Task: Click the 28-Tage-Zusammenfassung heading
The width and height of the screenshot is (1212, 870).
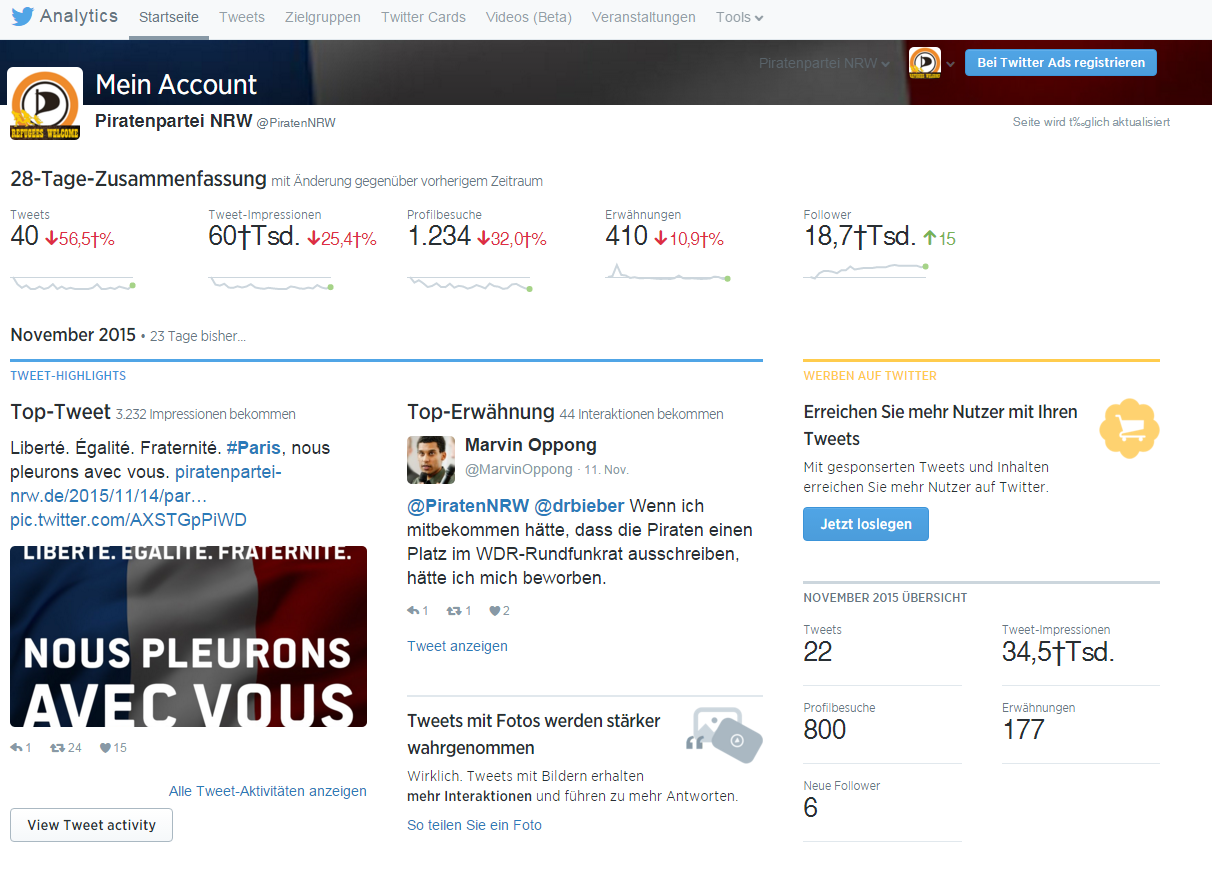Action: pos(138,180)
